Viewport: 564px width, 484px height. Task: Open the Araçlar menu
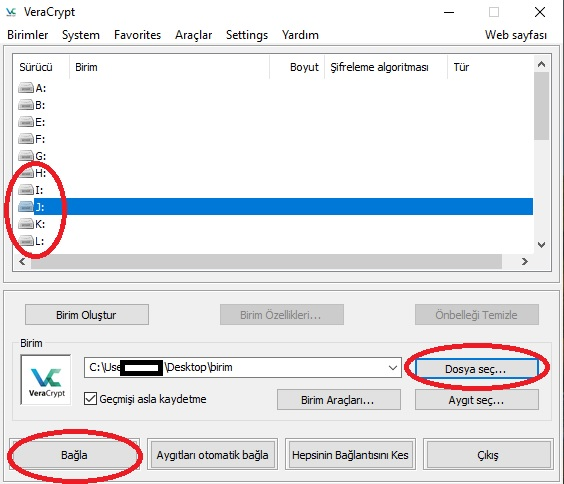194,35
